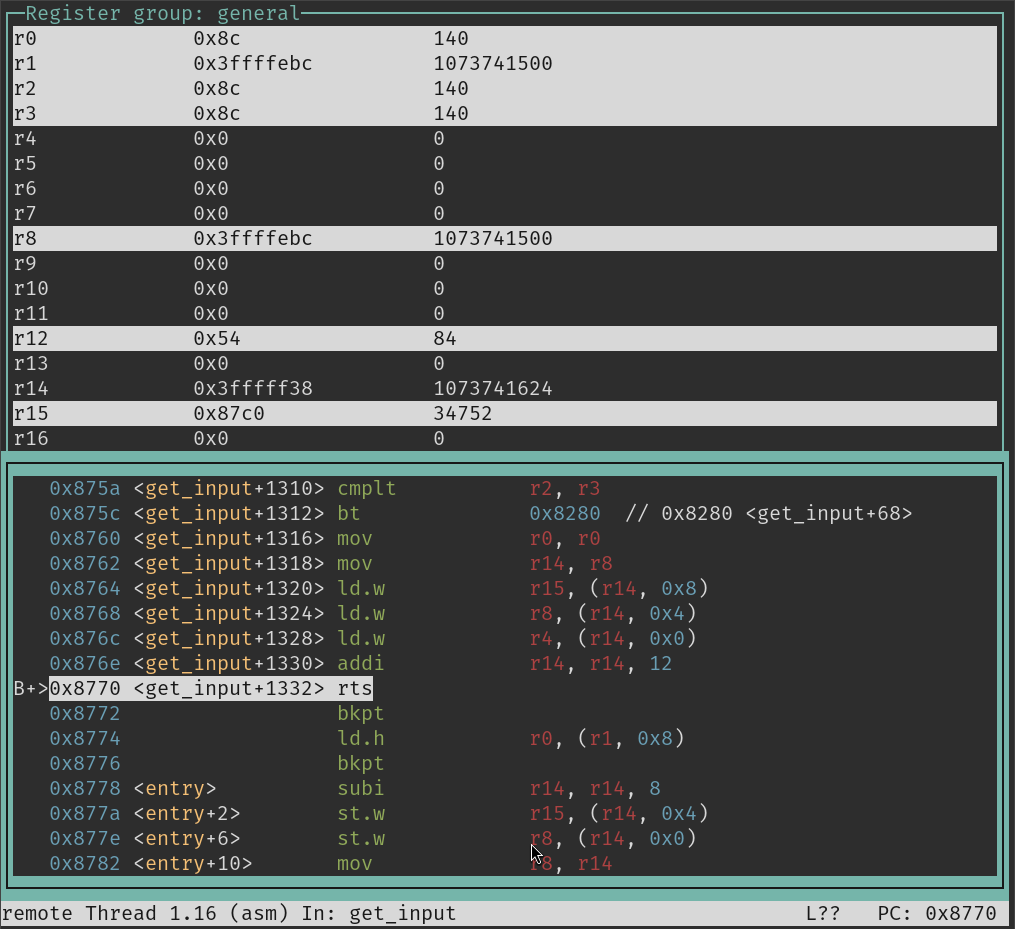Image resolution: width=1015 pixels, height=929 pixels.
Task: Select the r11 register name
Action: coord(31,313)
